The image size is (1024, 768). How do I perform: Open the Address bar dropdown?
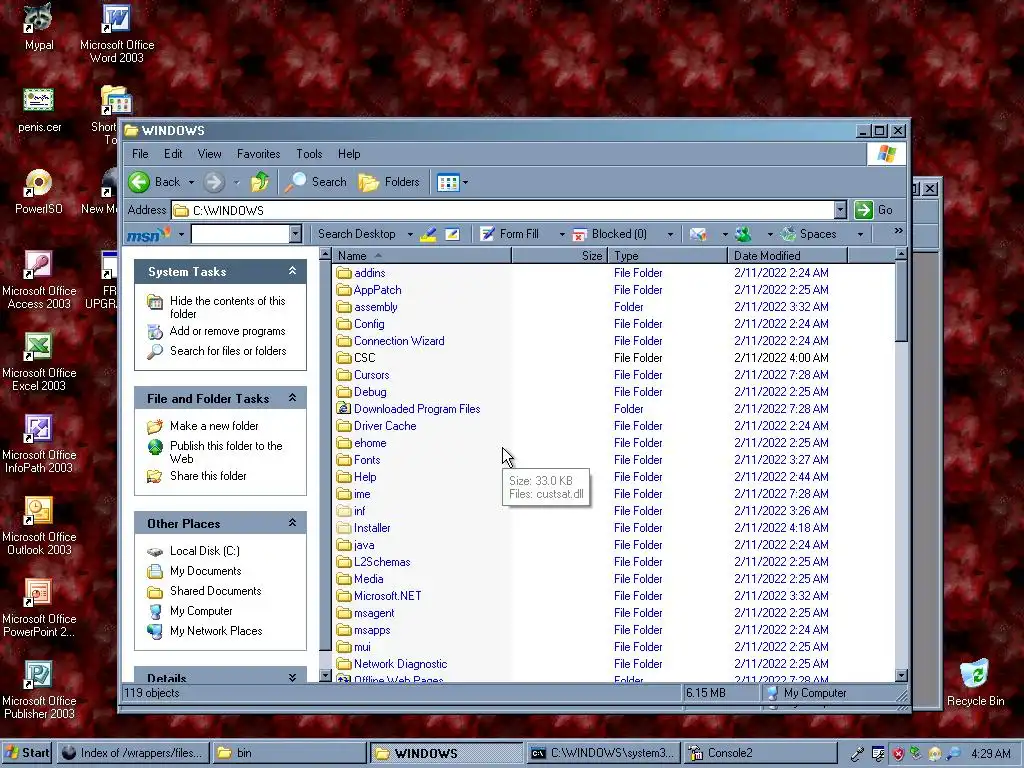pyautogui.click(x=840, y=210)
